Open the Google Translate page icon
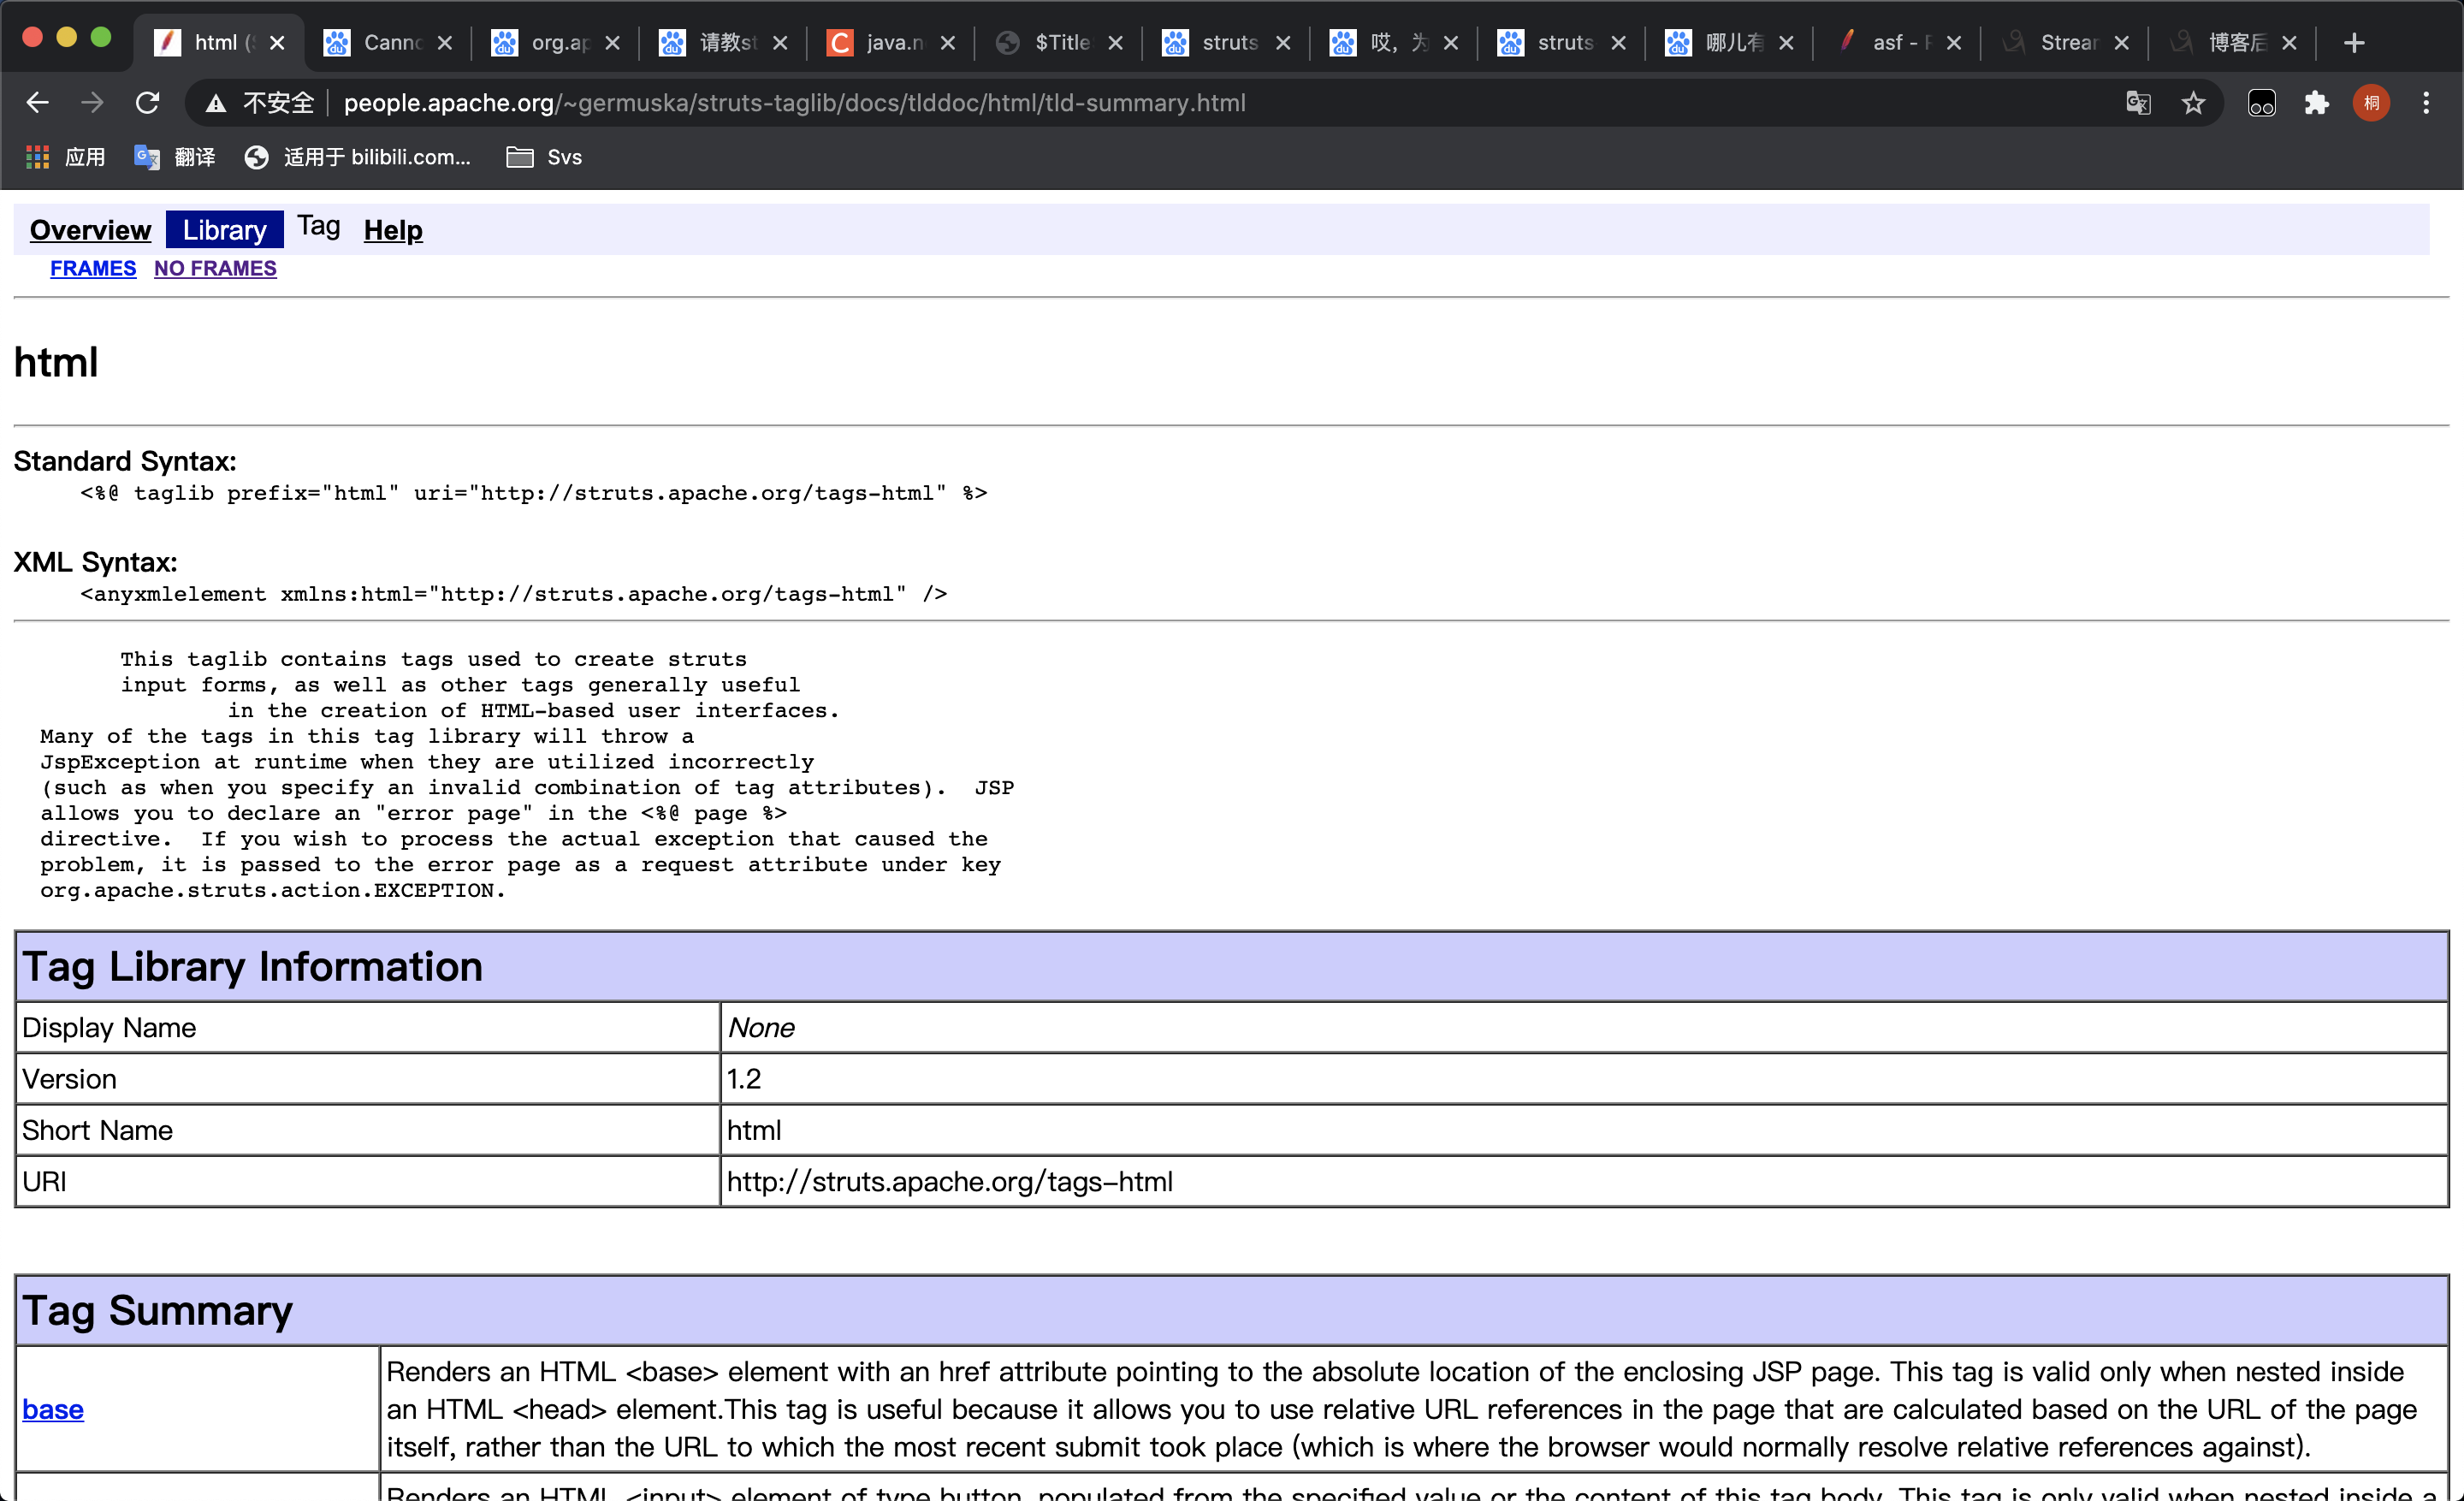Image resolution: width=2464 pixels, height=1501 pixels. click(x=2138, y=103)
